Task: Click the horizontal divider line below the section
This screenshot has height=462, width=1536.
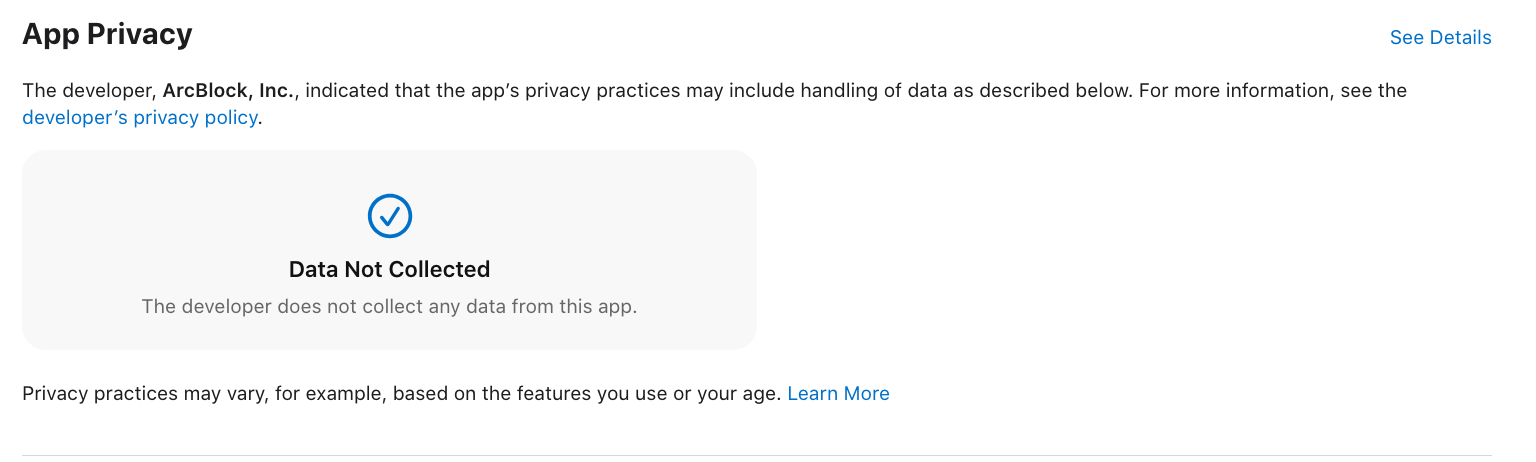Action: point(756,455)
